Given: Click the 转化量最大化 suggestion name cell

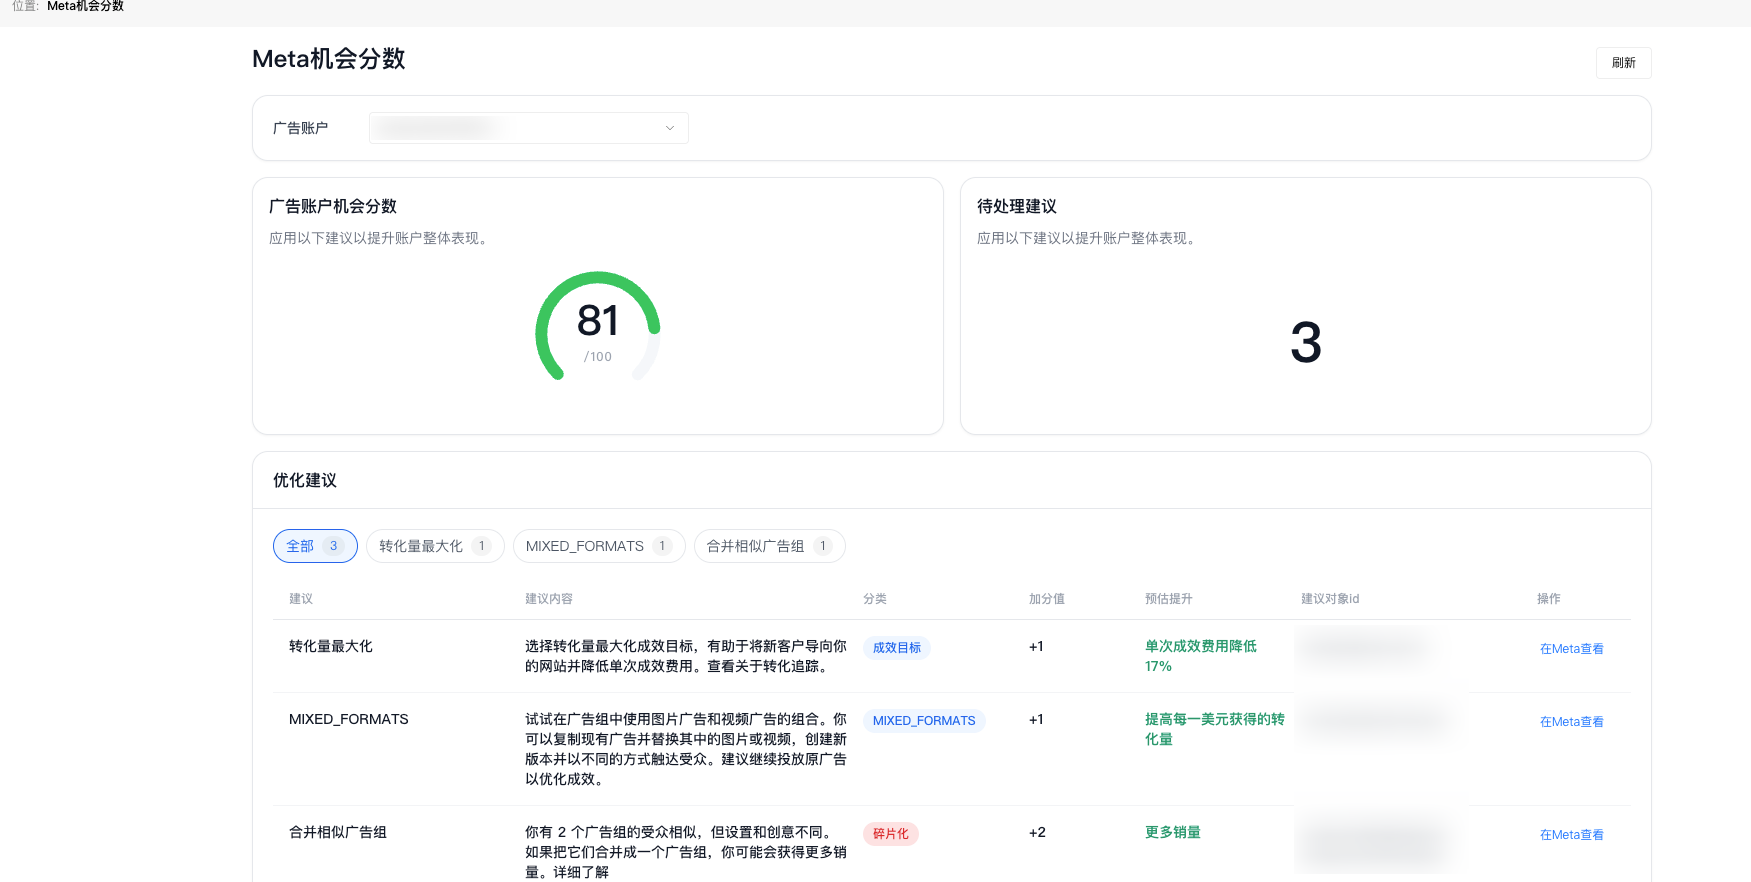Looking at the screenshot, I should point(331,646).
